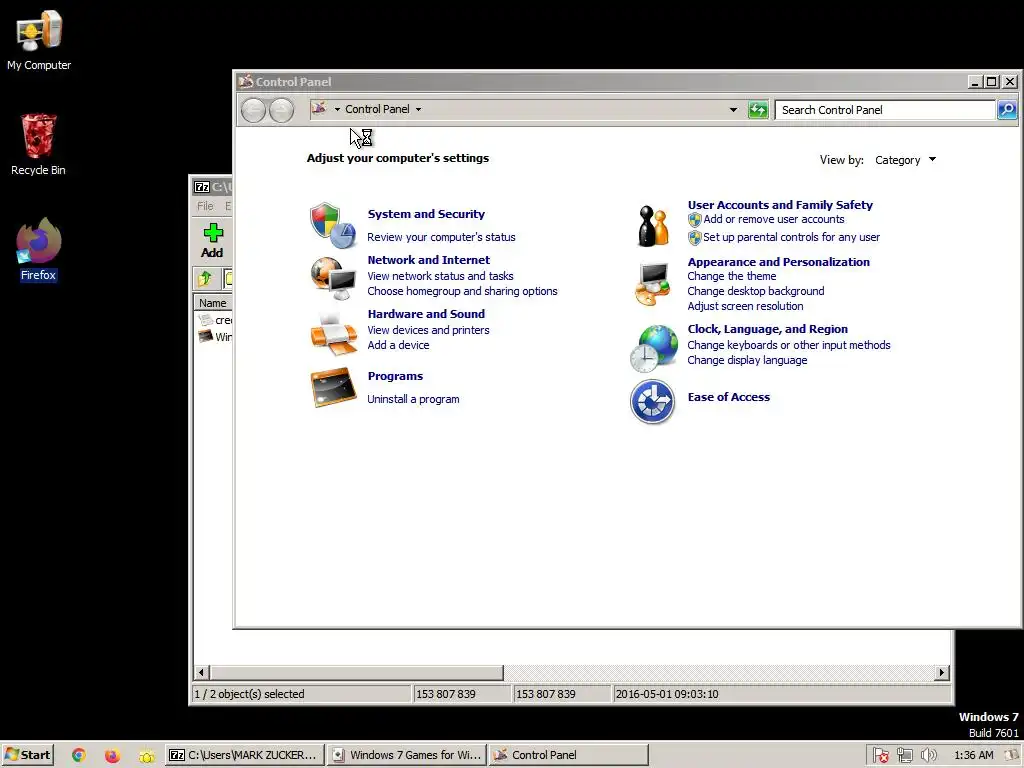This screenshot has height=768, width=1024.
Task: Open System and Security link
Action: 426,214
